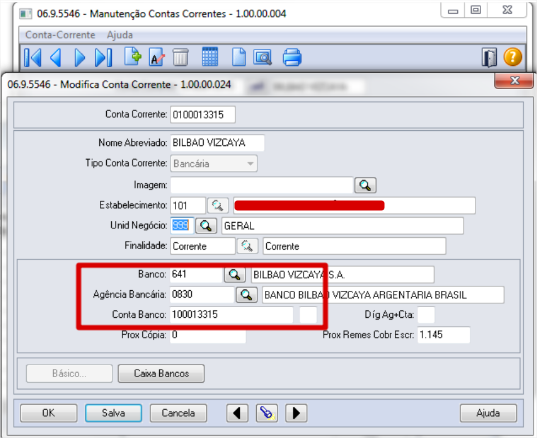Screen dimensions: 537x438
Task: Click the blank page toolbar icon
Action: pyautogui.click(x=239, y=57)
